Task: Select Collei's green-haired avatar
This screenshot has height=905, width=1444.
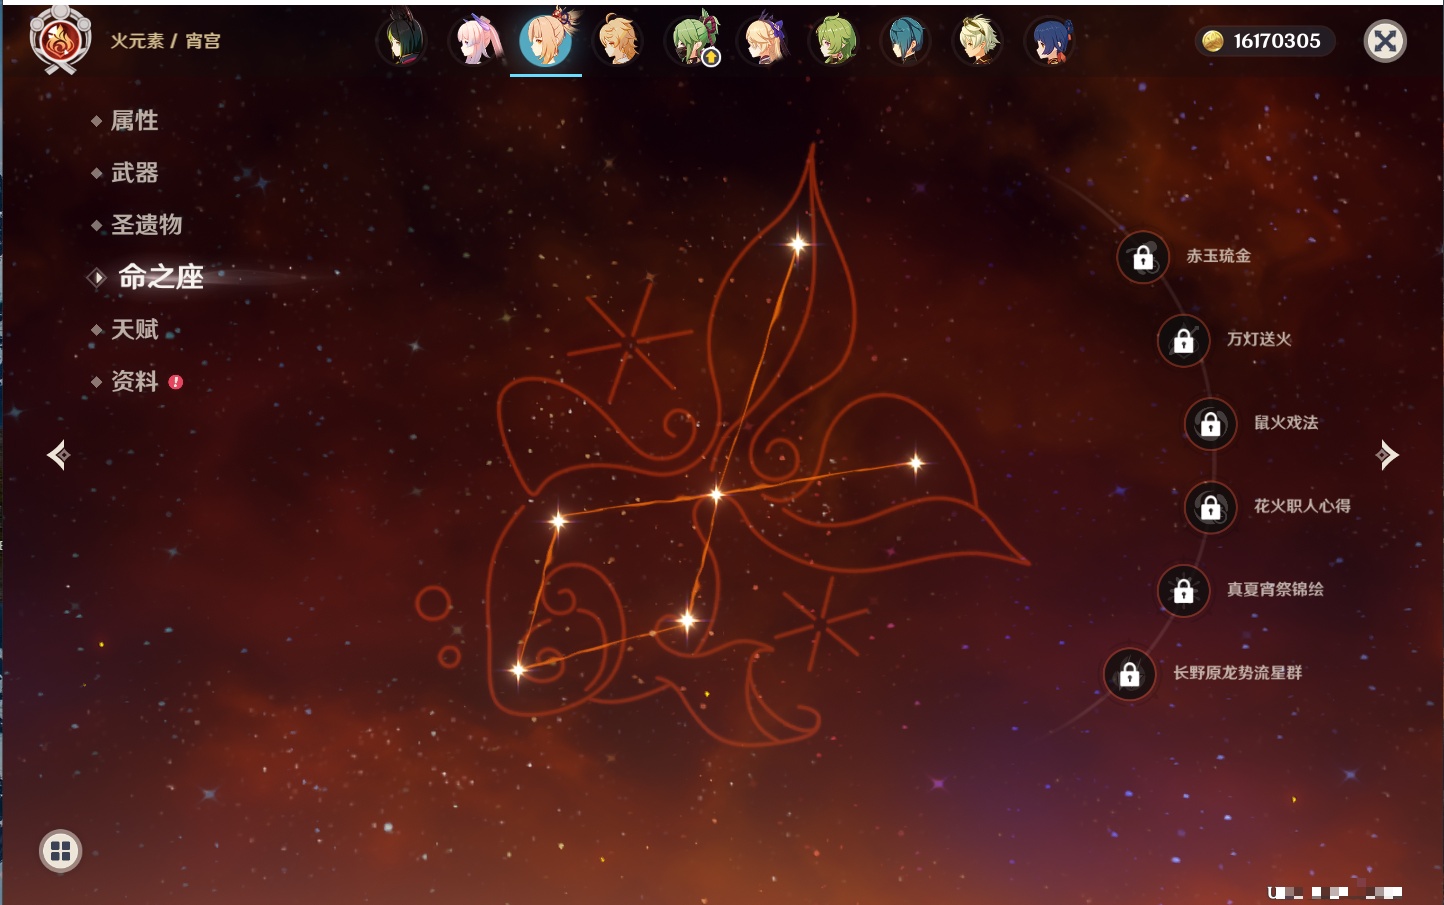Action: 834,41
